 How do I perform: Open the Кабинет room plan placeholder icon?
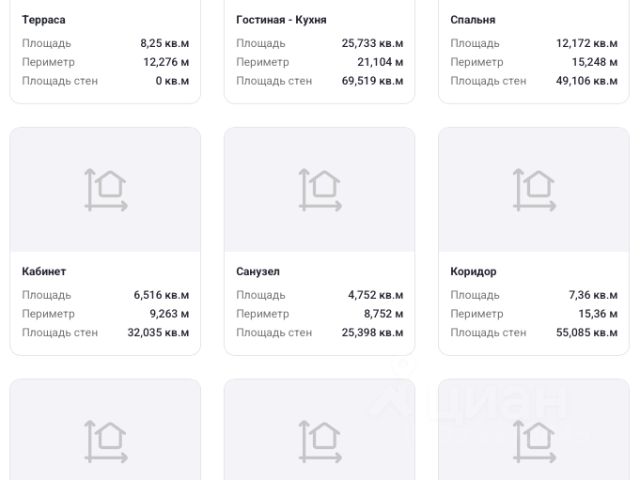tap(106, 190)
